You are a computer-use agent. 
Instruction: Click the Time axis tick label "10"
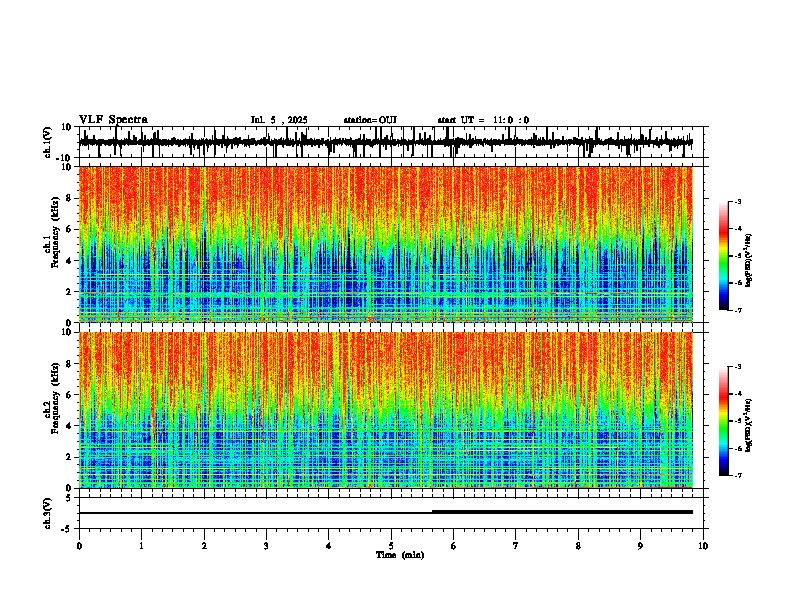[x=703, y=546]
